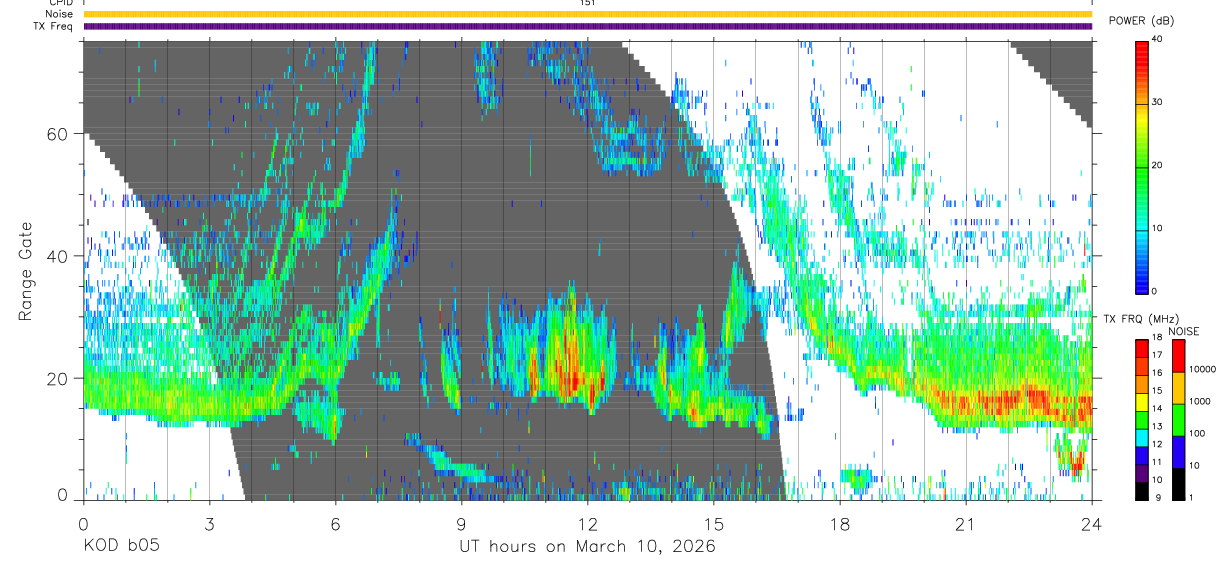Click the black 9-10 MHz TX FRQ swatch
Viewport: 1228px width, 567px height.
[1142, 491]
